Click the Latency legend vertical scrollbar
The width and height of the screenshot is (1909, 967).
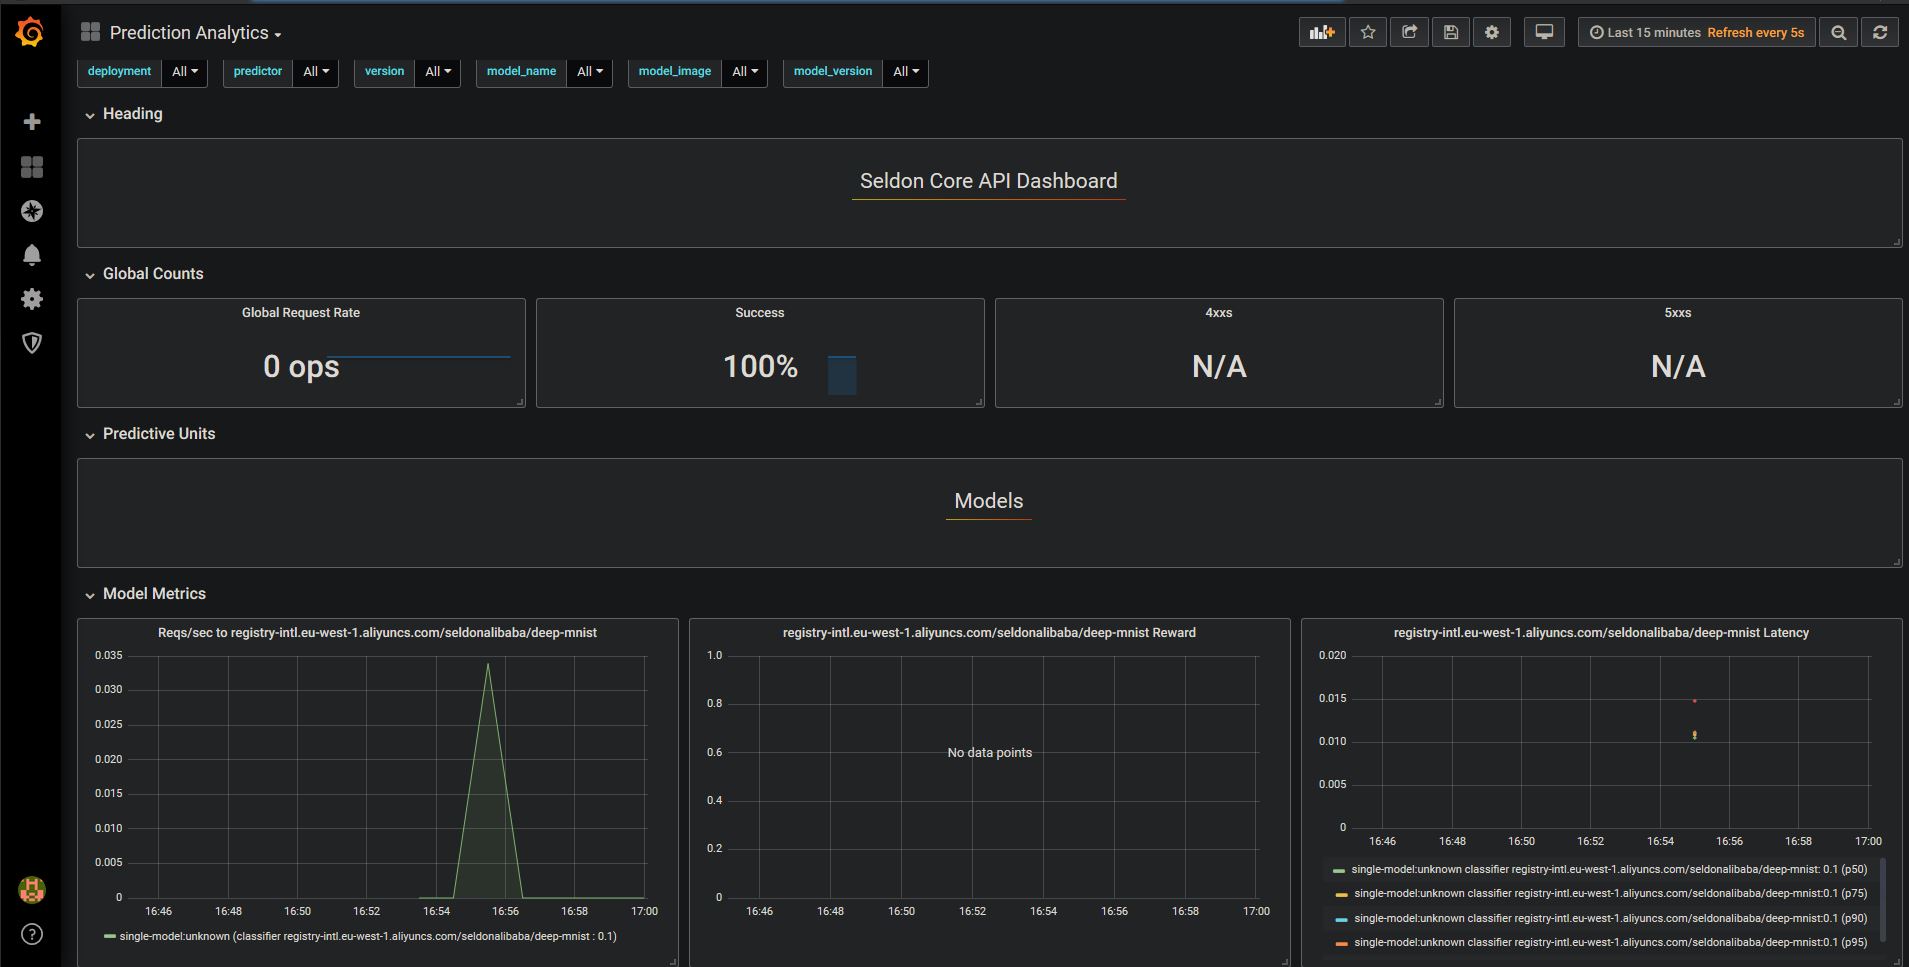click(1881, 900)
